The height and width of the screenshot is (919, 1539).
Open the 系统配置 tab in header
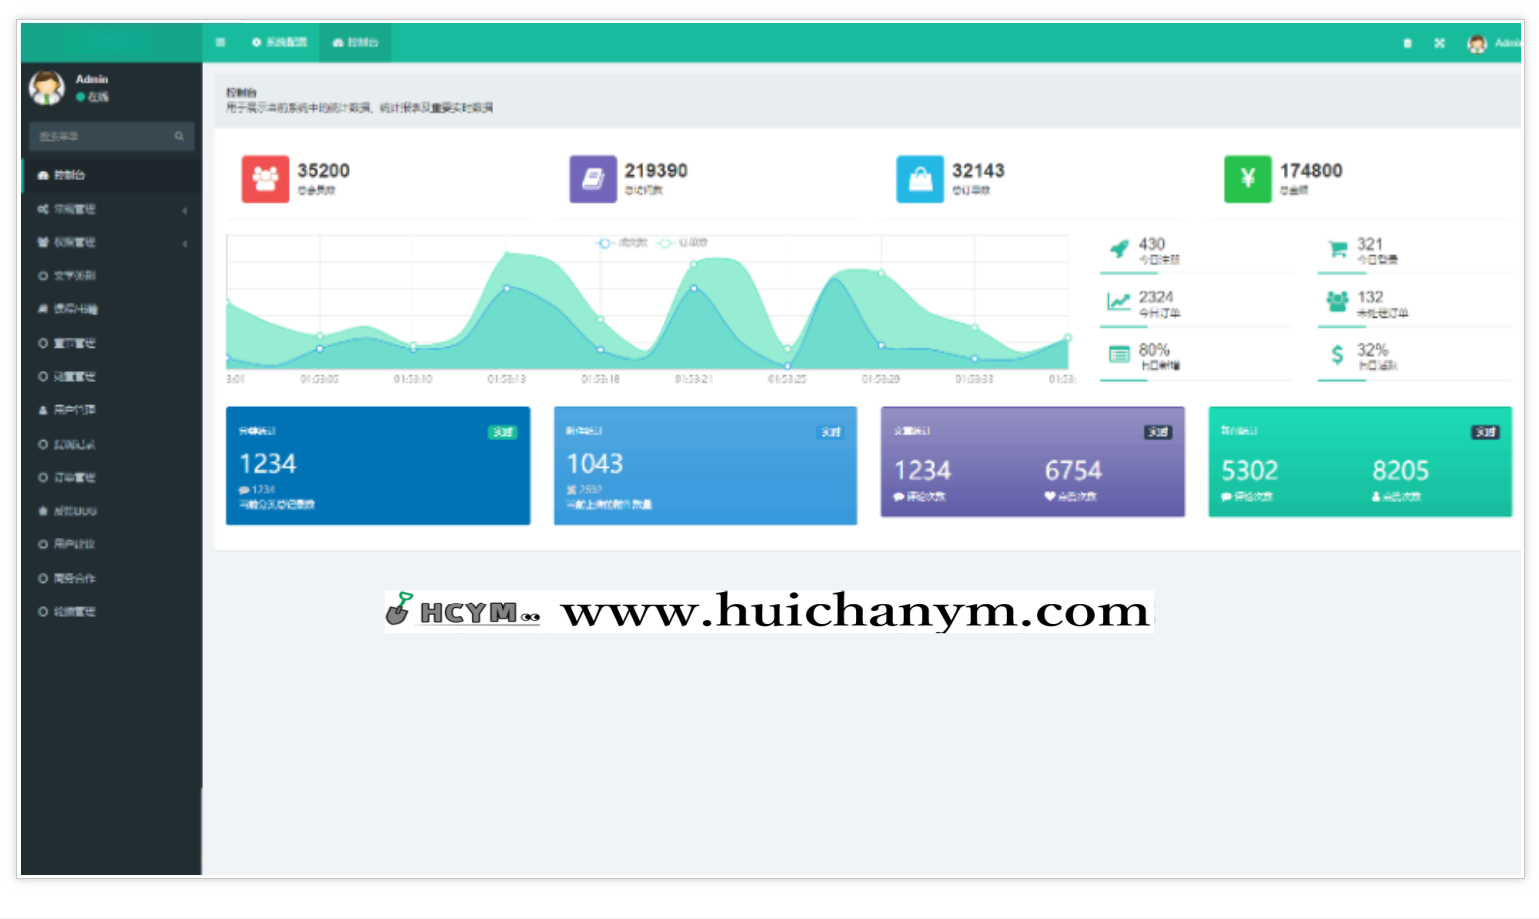tap(280, 42)
